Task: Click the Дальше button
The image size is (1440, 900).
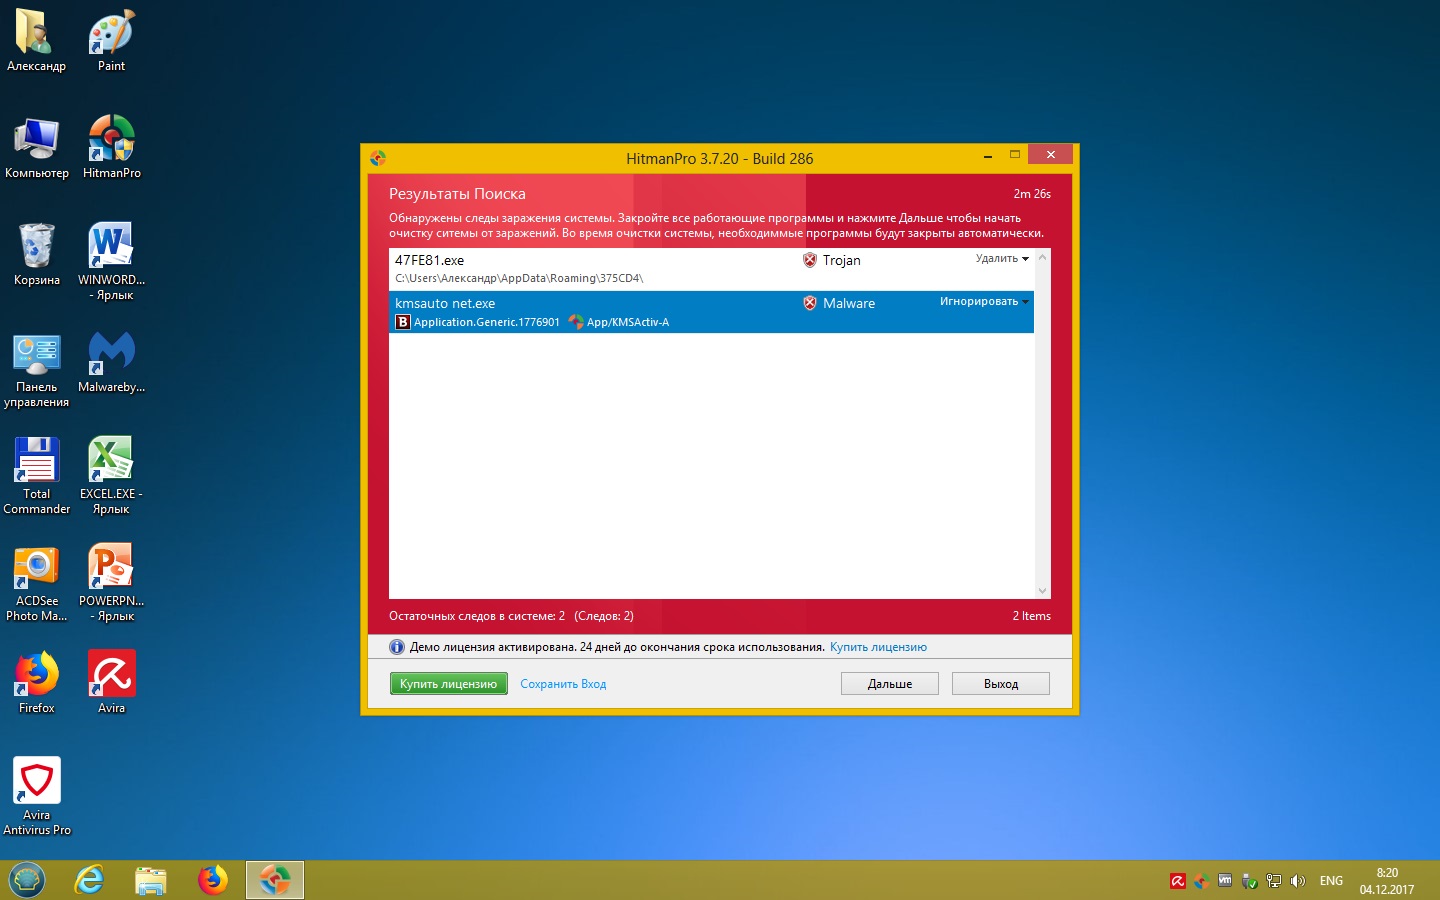Action: [x=890, y=684]
